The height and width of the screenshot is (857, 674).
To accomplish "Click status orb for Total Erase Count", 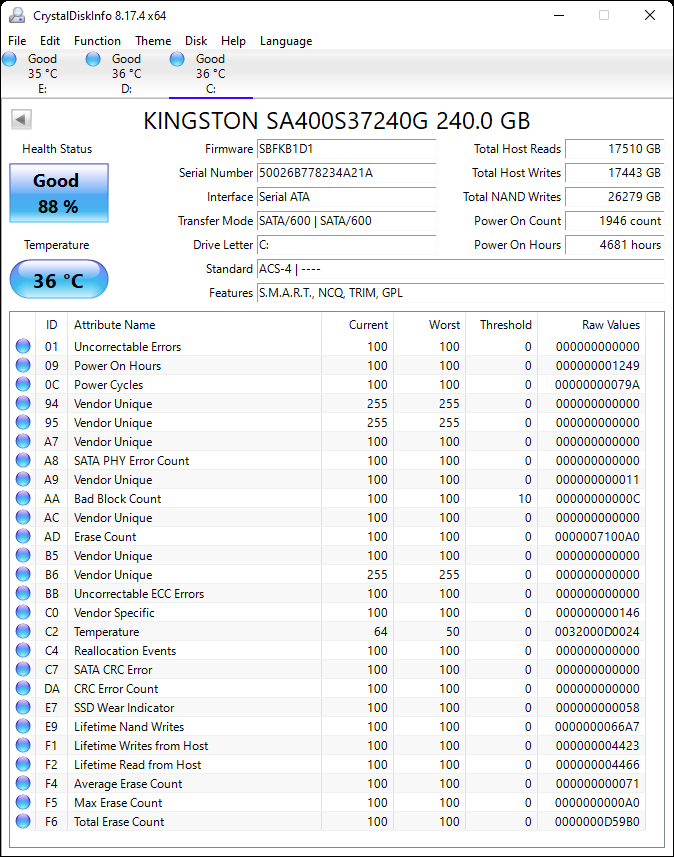I will click(23, 821).
